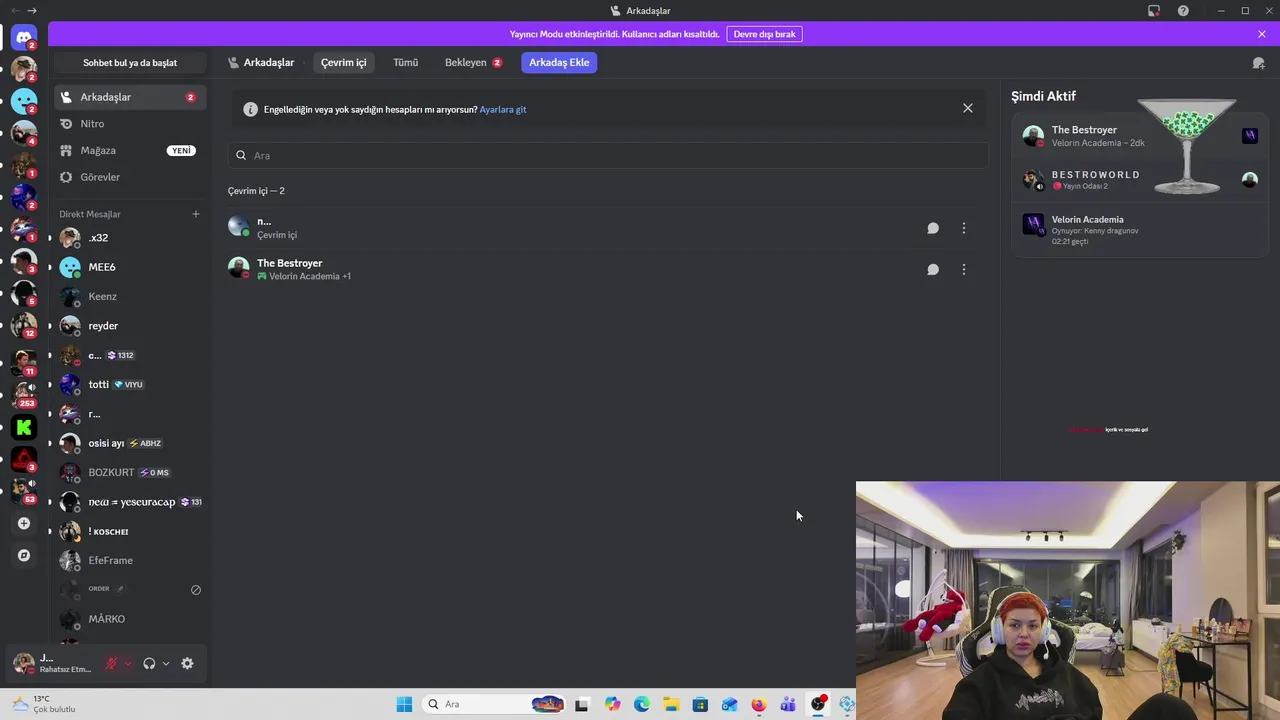Open File Explorer from taskbar

[x=671, y=704]
